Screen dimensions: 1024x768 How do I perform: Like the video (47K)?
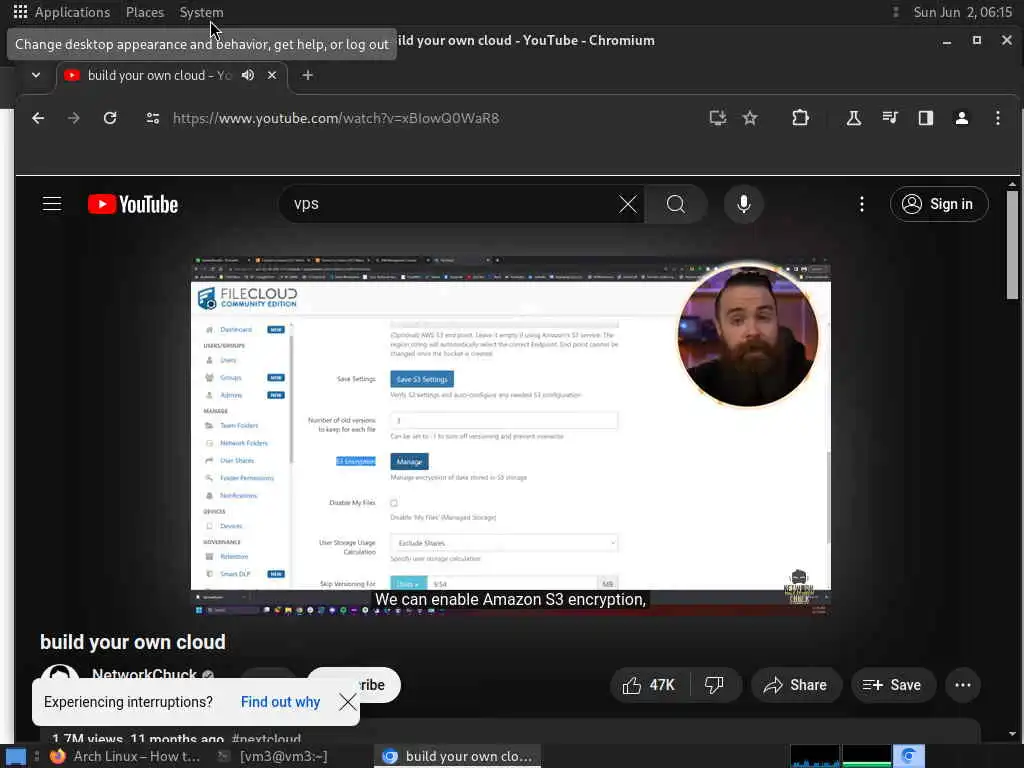pyautogui.click(x=649, y=685)
